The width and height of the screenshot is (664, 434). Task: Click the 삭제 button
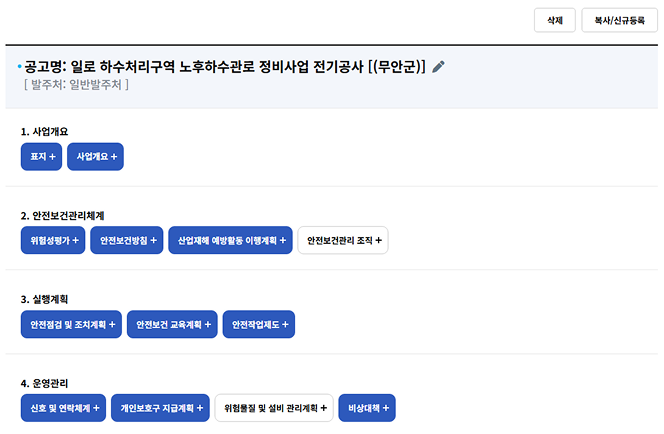555,19
